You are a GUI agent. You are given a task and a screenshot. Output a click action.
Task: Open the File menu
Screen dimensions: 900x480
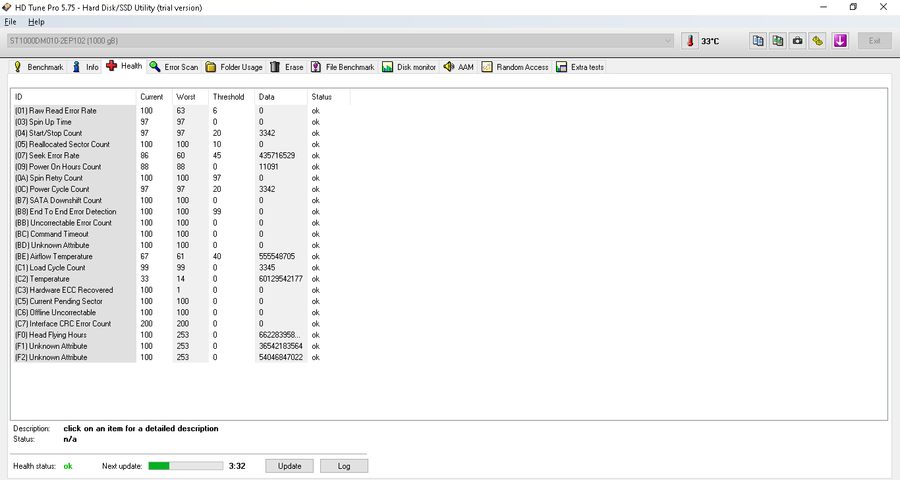(x=10, y=22)
